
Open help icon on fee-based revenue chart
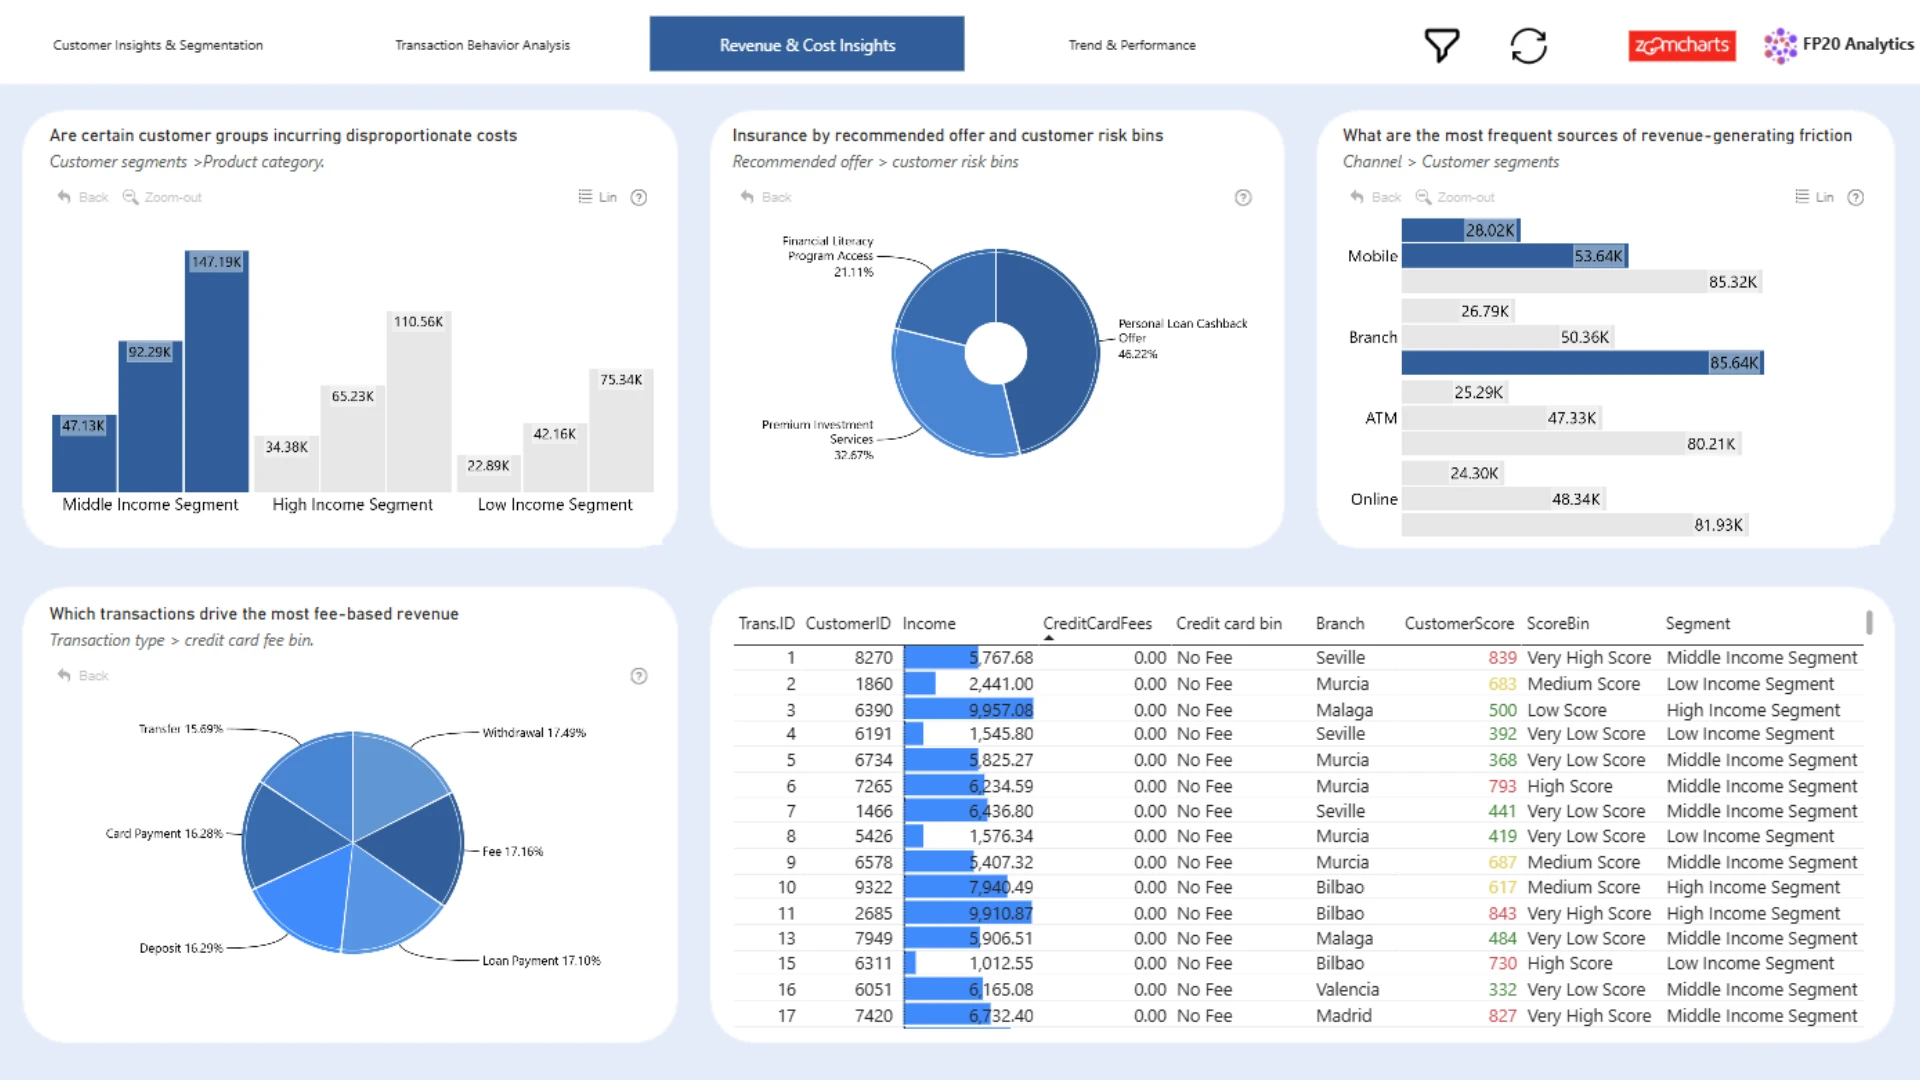[x=639, y=676]
